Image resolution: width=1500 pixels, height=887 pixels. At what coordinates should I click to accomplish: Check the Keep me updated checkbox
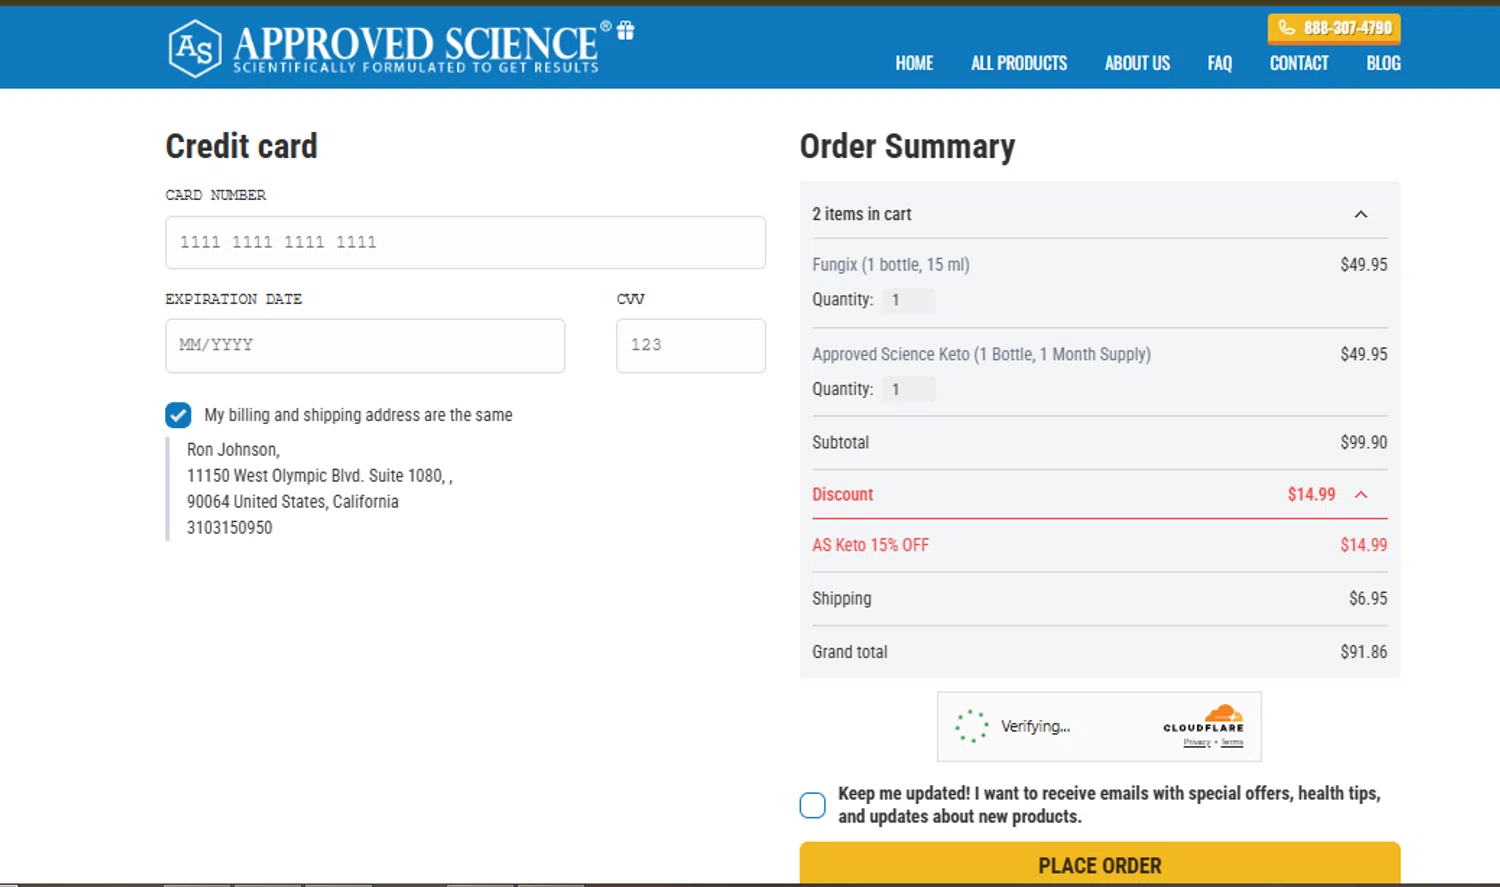pos(813,805)
